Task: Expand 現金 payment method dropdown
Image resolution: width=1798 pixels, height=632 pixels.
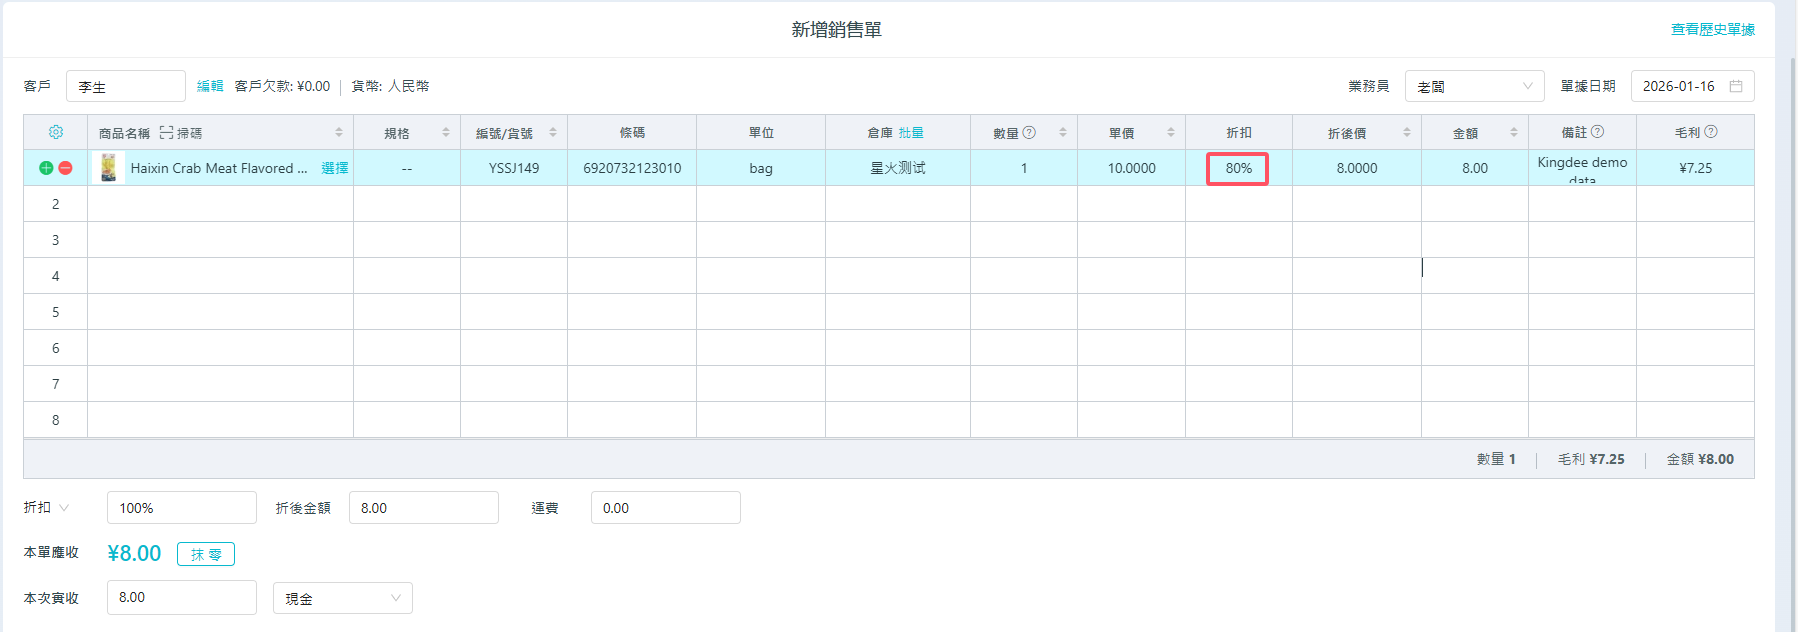Action: 342,598
